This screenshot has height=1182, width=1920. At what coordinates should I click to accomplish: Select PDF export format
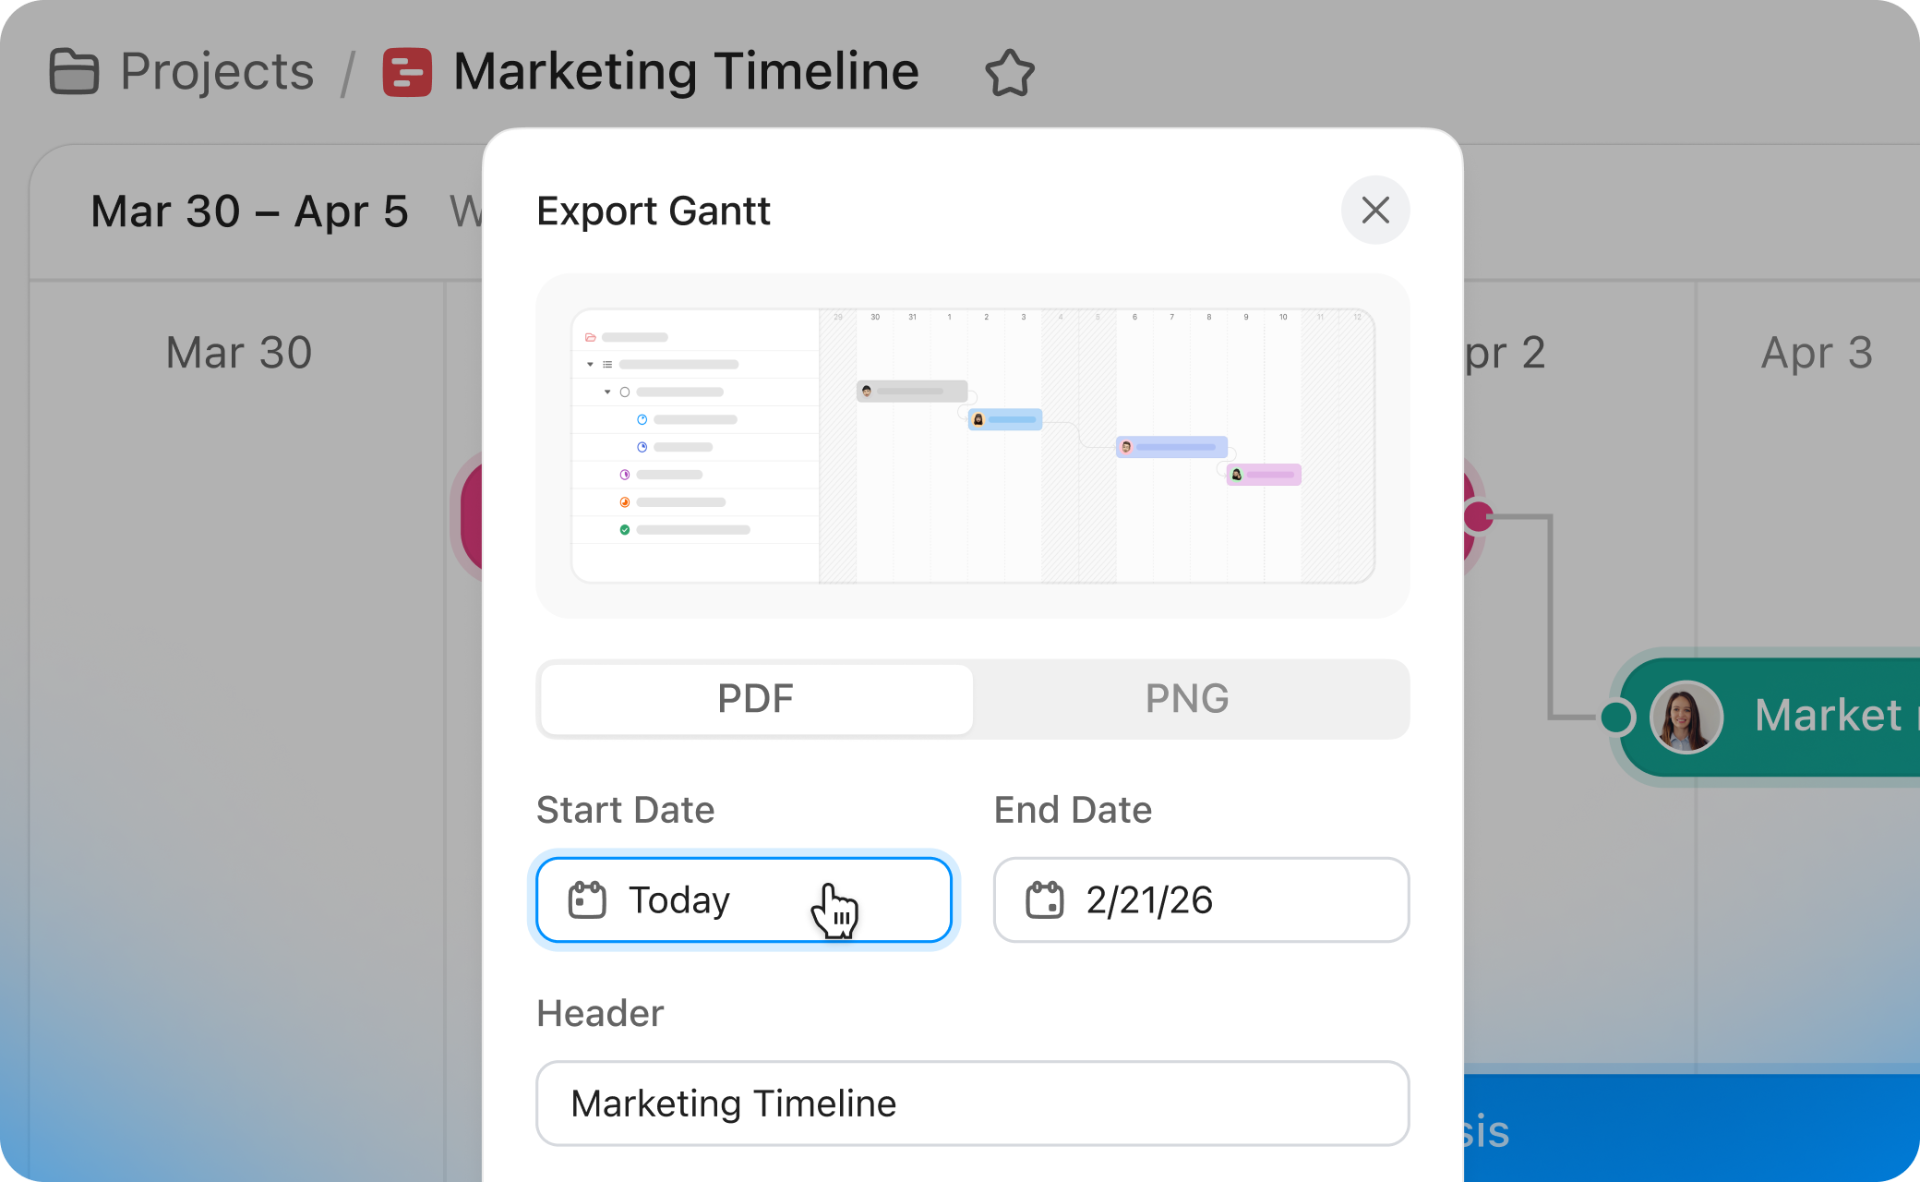756,698
